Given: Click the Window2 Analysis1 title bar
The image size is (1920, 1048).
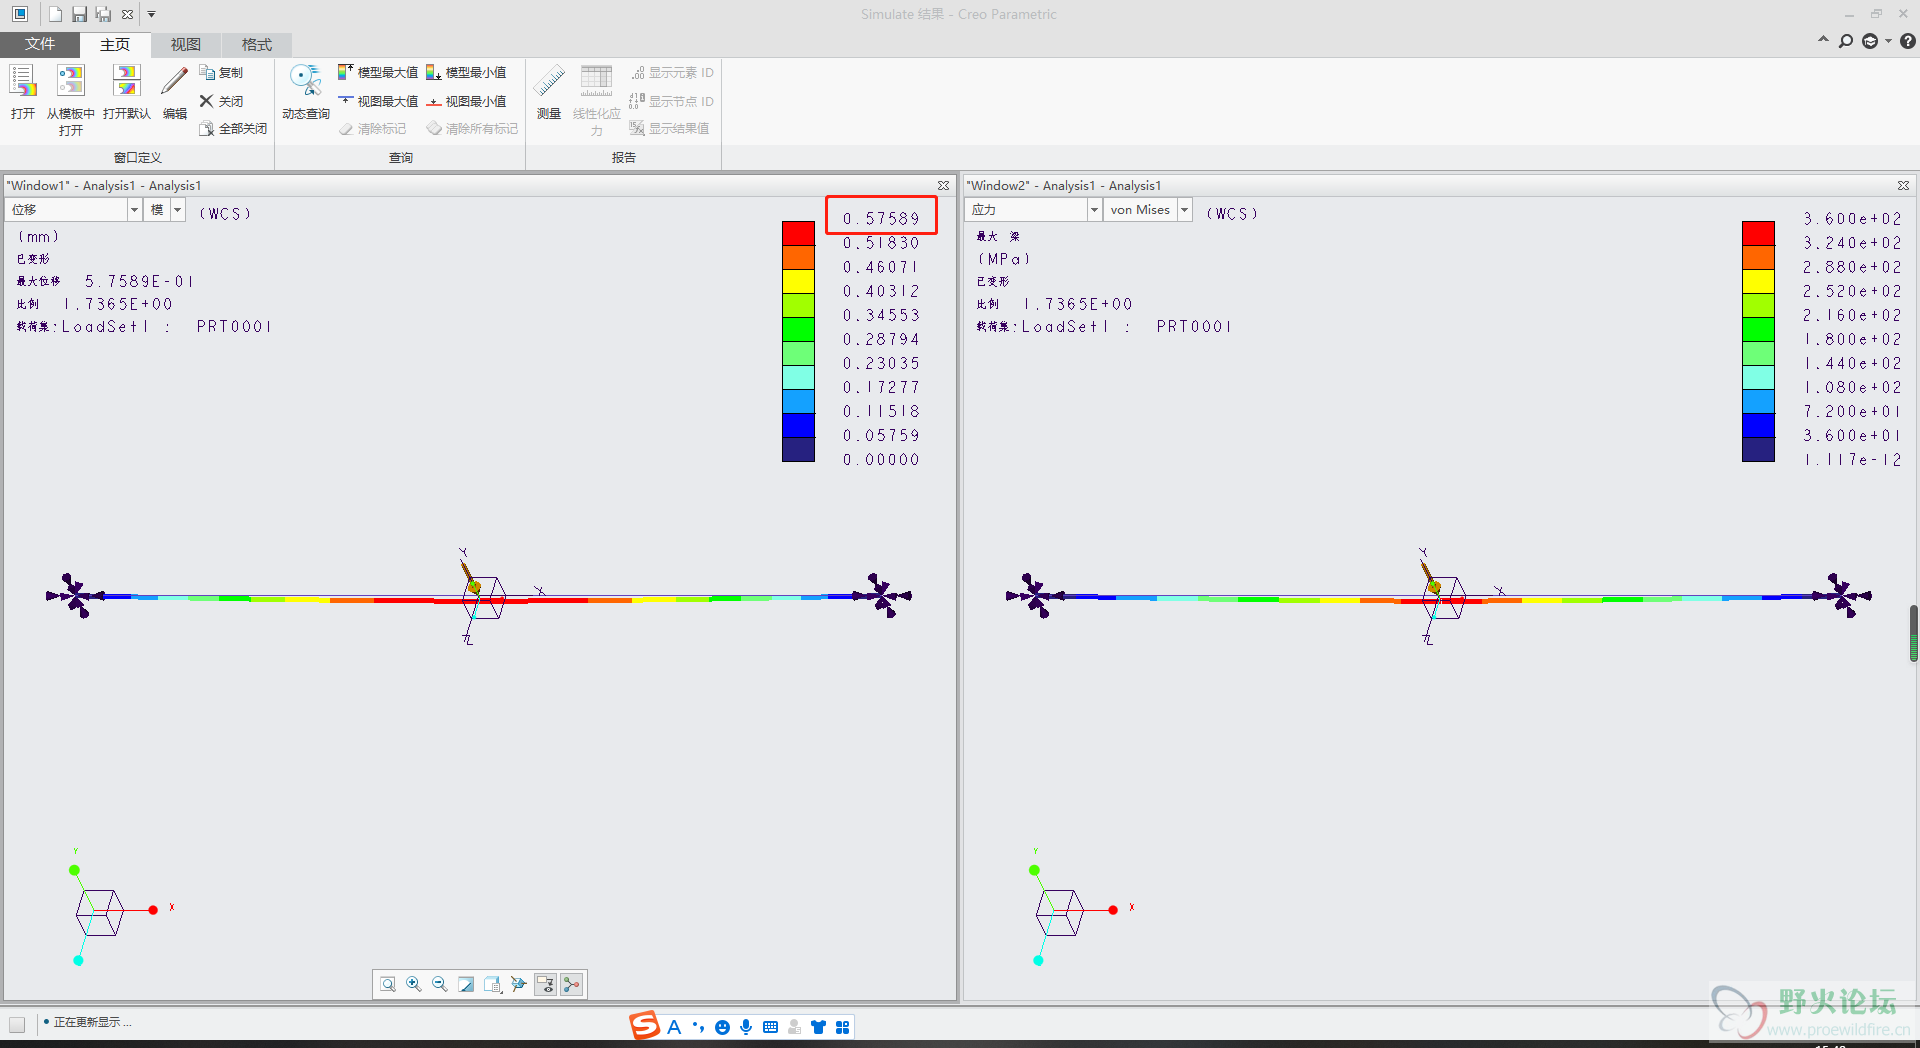Looking at the screenshot, I should (x=1439, y=185).
